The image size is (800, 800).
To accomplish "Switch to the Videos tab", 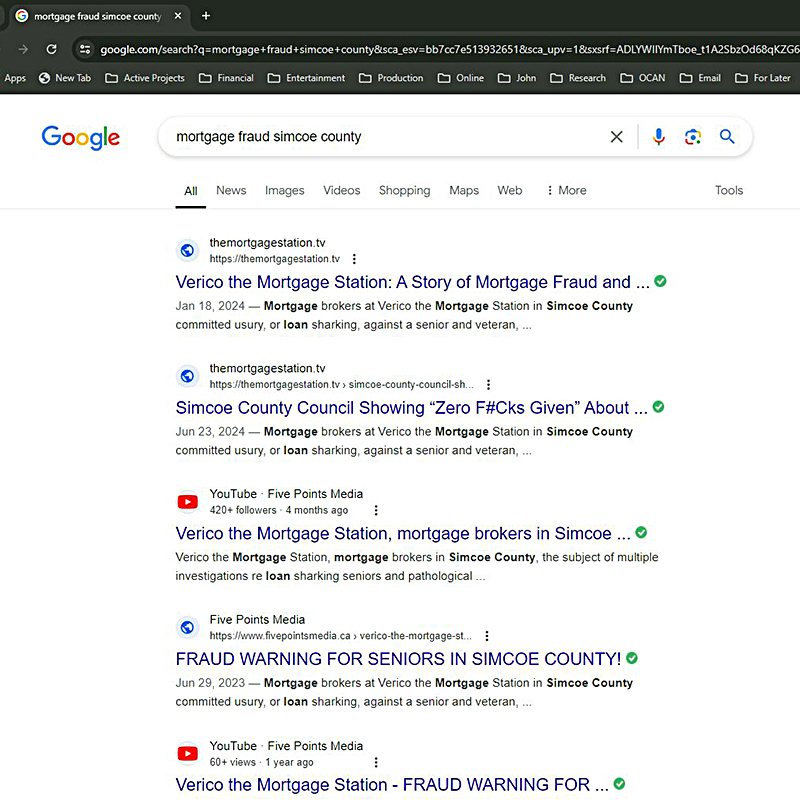I will 341,190.
